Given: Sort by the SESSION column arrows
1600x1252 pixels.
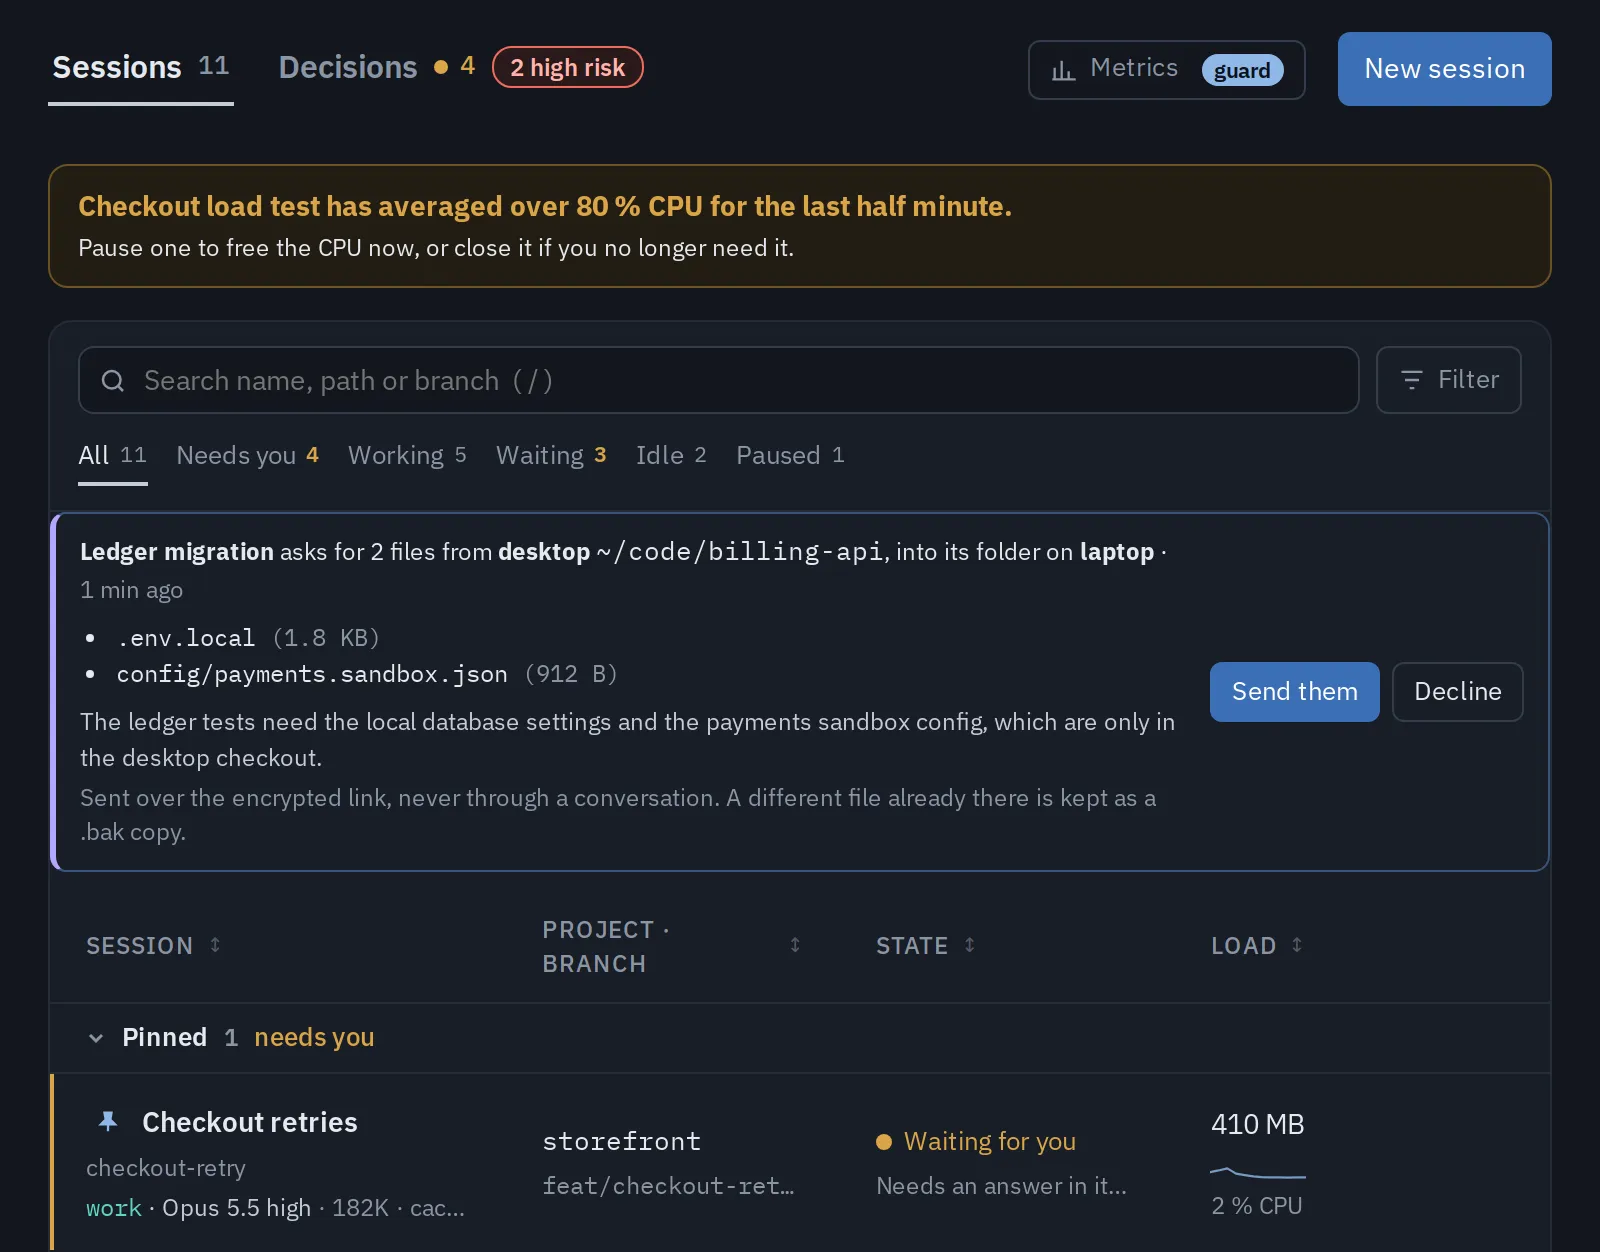Looking at the screenshot, I should [x=215, y=945].
